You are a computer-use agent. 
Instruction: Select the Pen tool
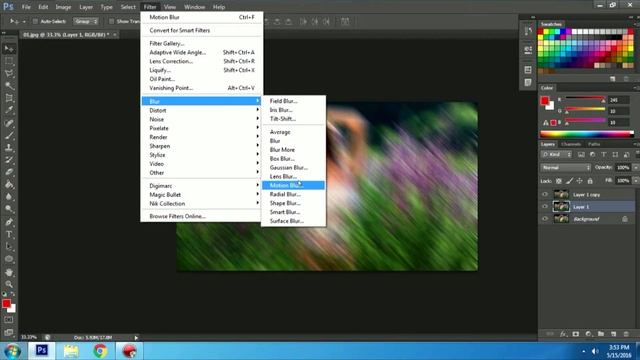[9, 222]
